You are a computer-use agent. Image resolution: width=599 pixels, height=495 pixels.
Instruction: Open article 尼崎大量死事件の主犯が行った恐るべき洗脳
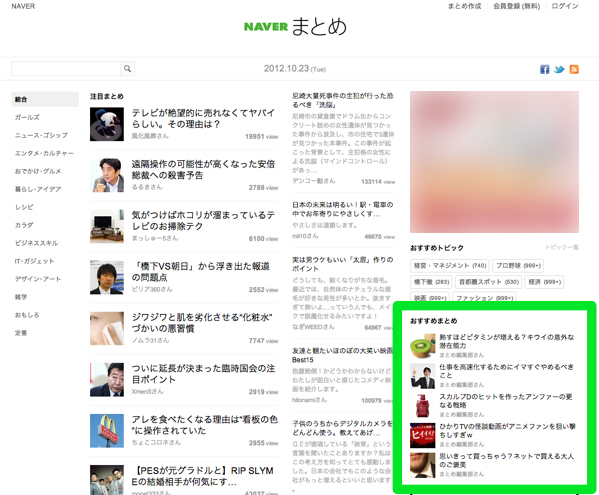(x=343, y=100)
